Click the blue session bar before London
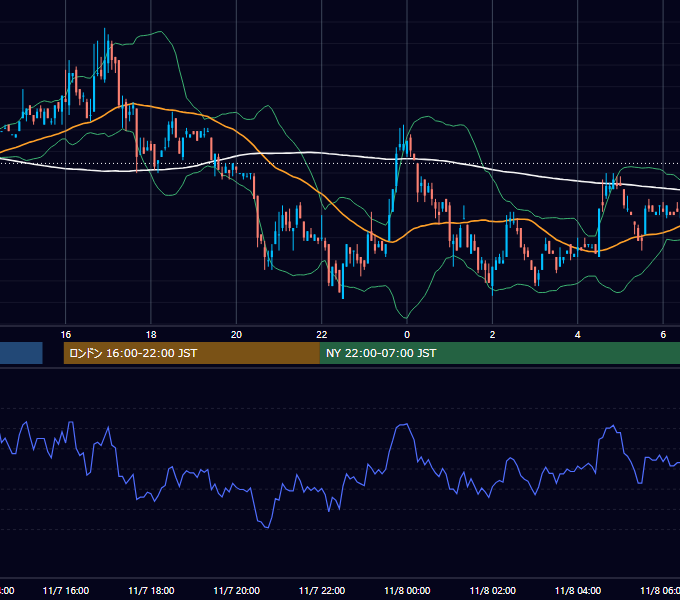The image size is (680, 600). pyautogui.click(x=21, y=353)
